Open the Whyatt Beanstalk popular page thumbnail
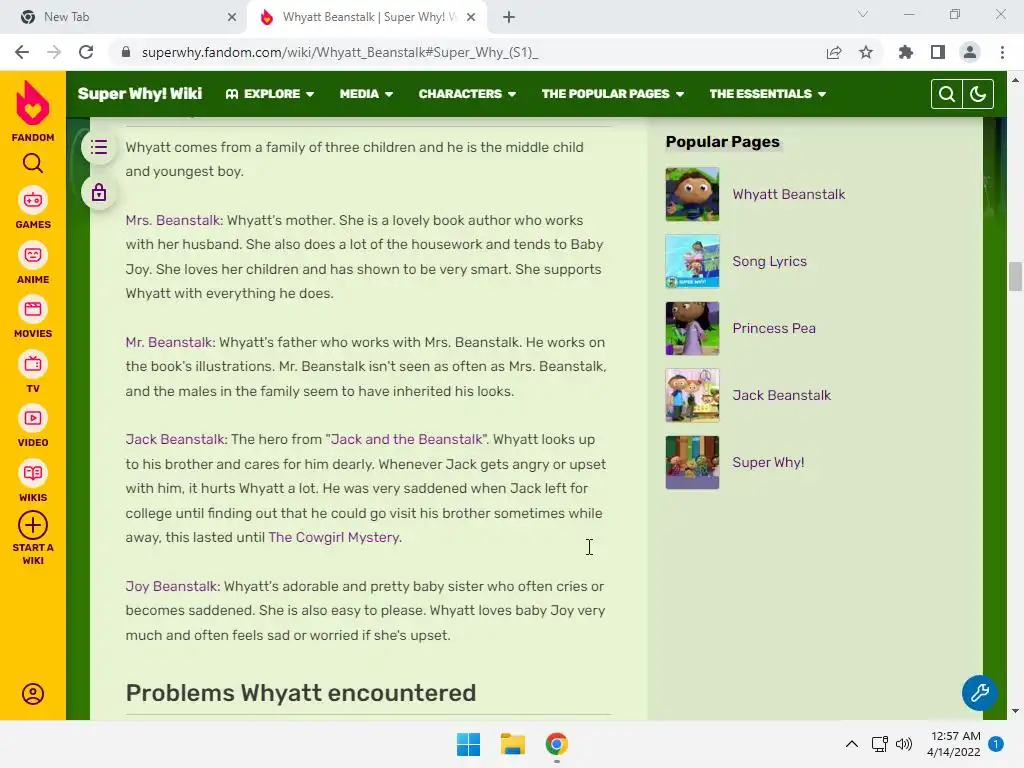Viewport: 1024px width, 768px height. point(692,194)
